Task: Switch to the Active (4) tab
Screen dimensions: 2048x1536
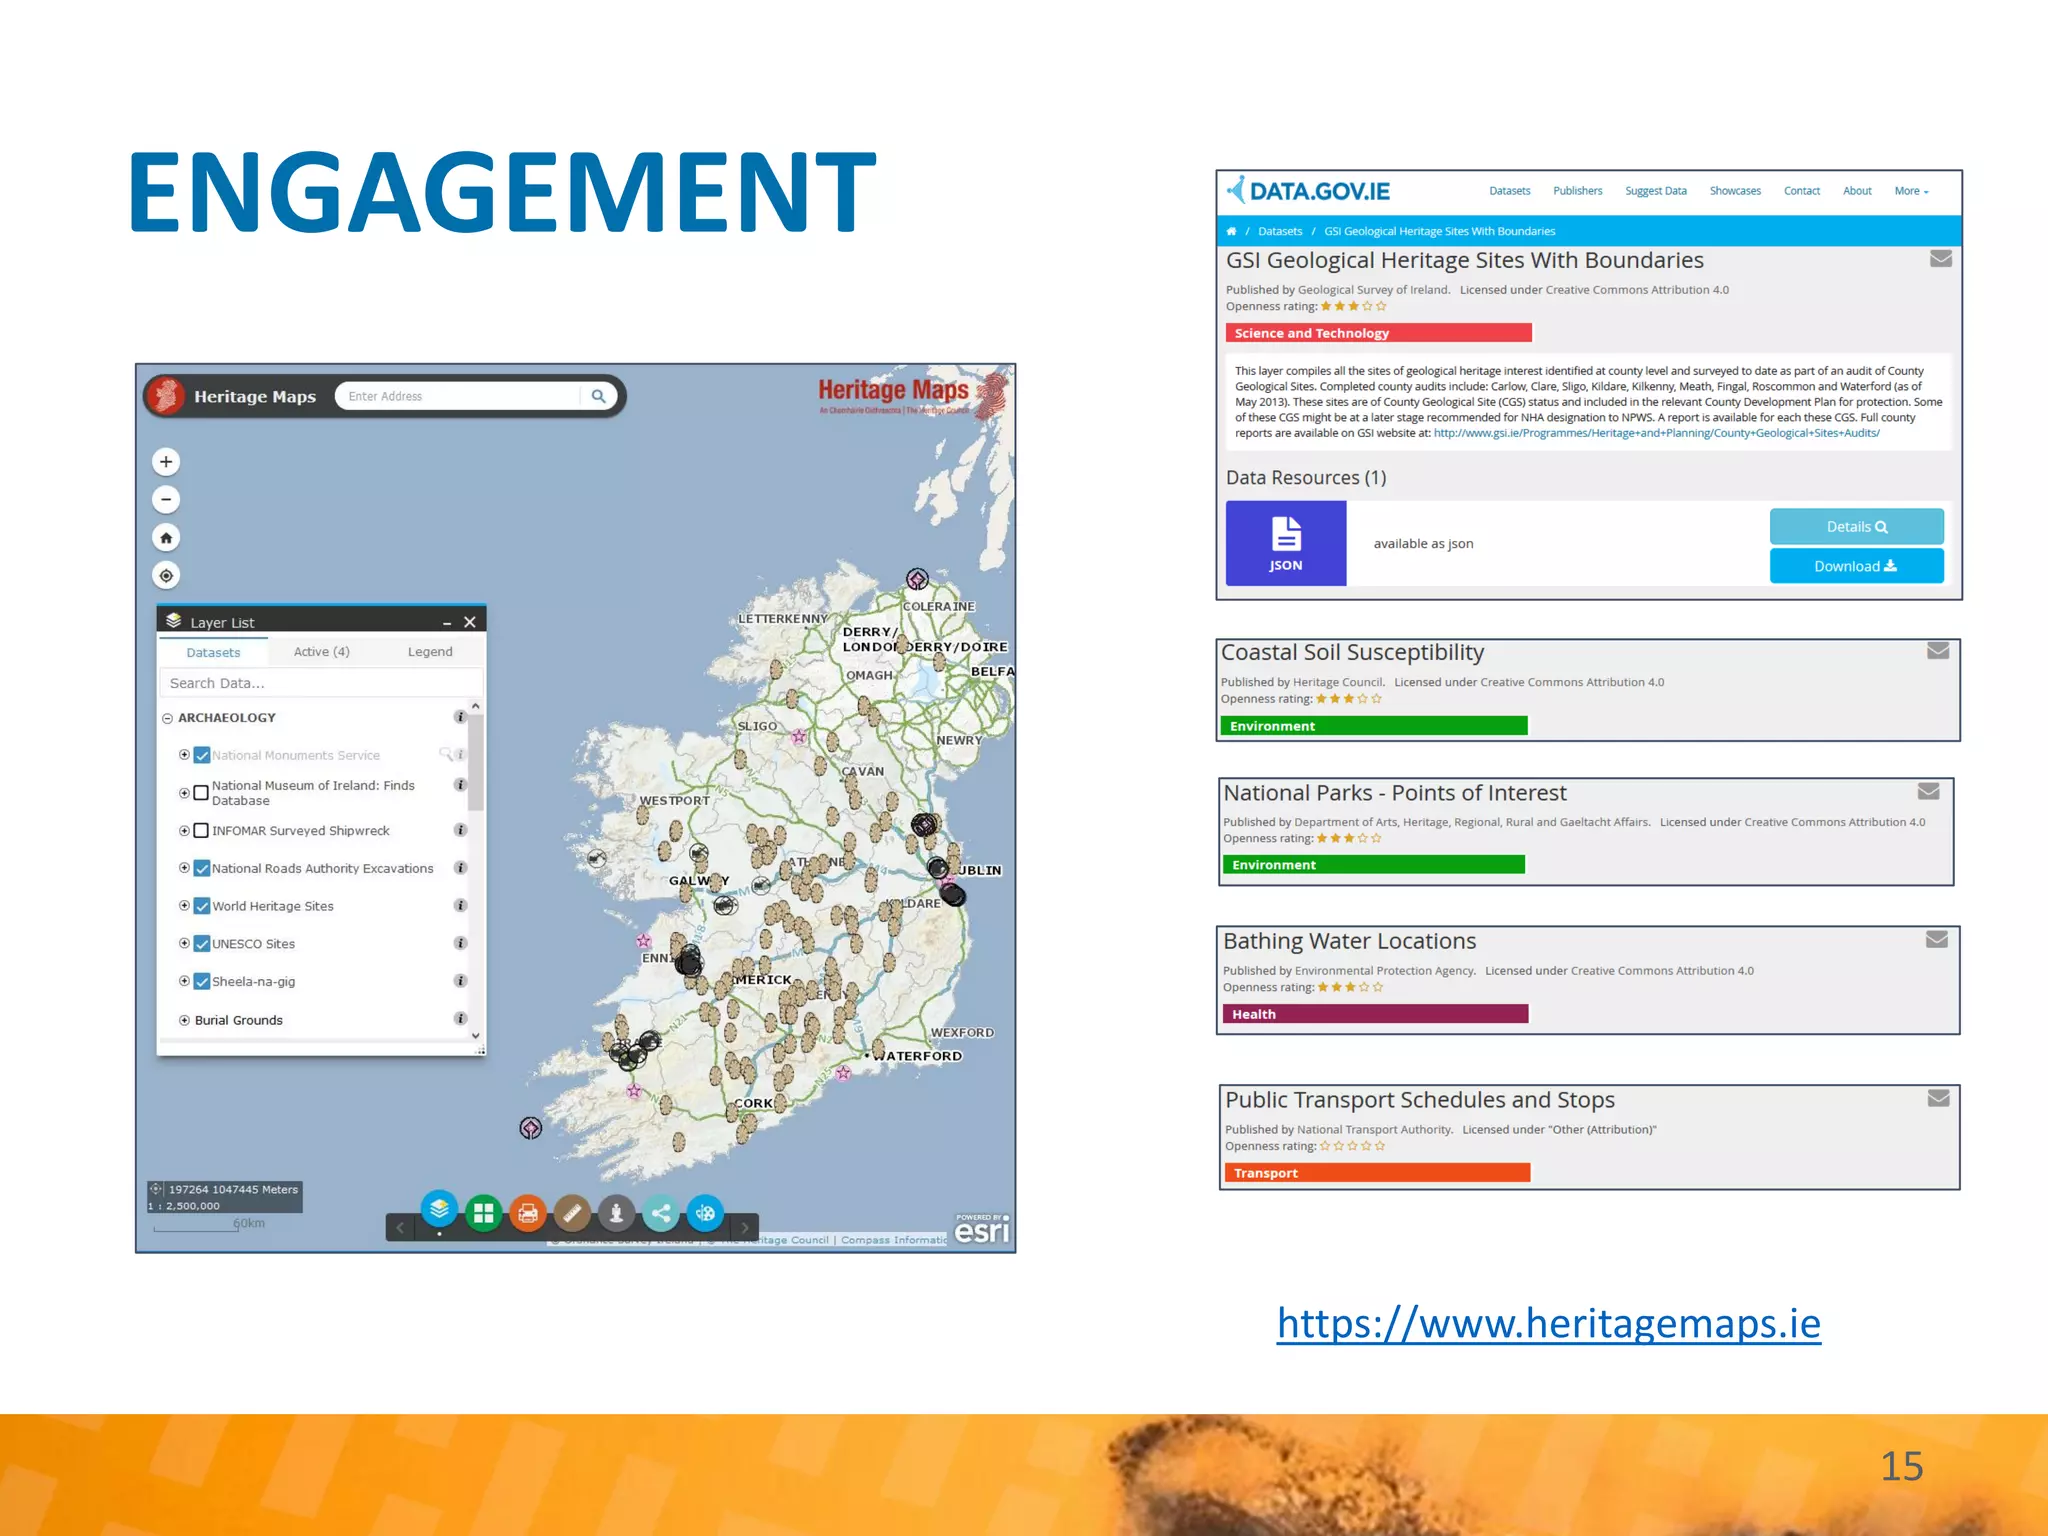Action: pyautogui.click(x=321, y=651)
